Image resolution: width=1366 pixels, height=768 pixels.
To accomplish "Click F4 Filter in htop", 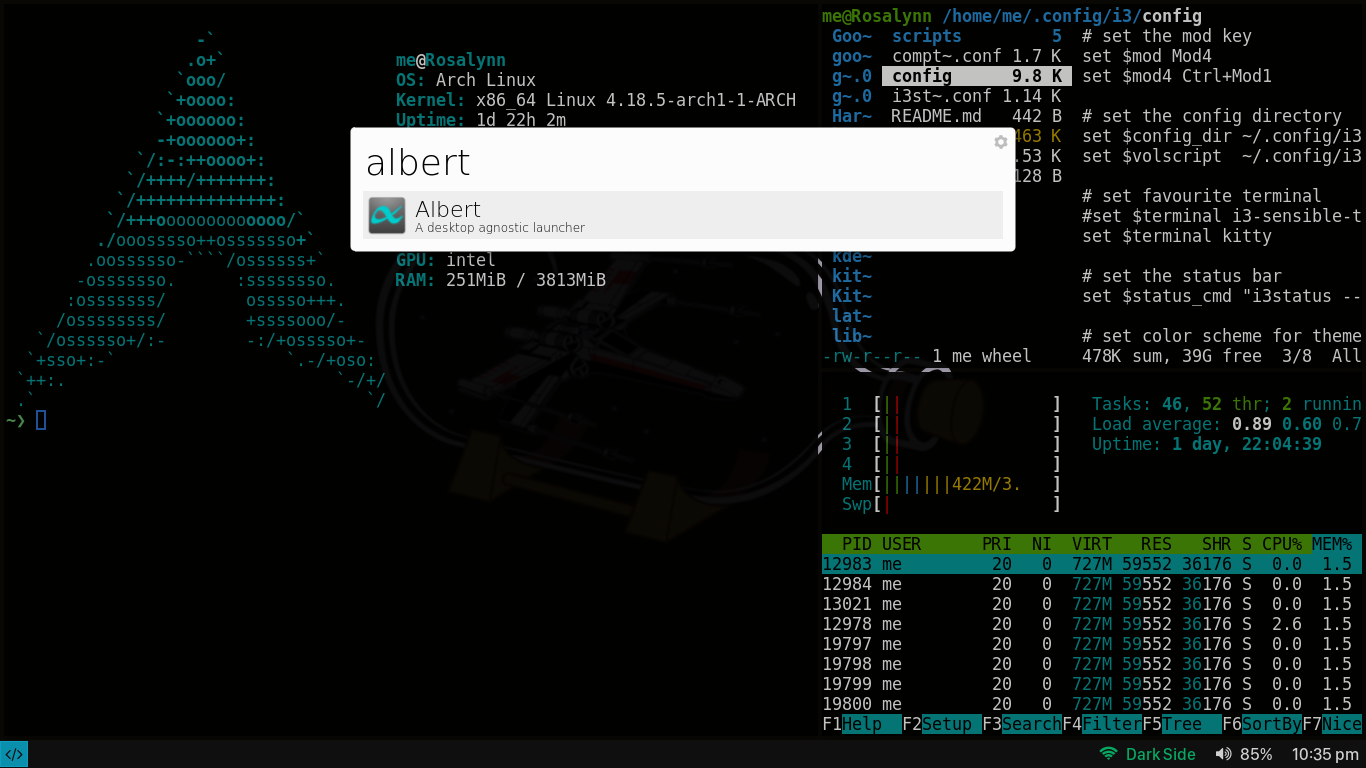I will click(x=1102, y=724).
